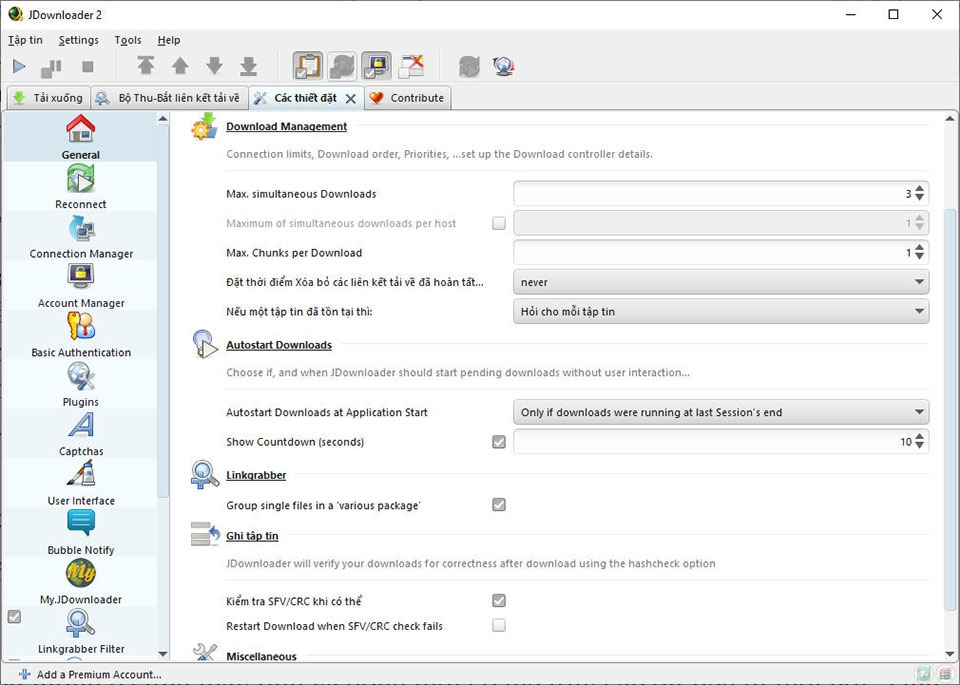Select the Captchas settings icon
Viewport: 960px width, 685px height.
[x=80, y=429]
